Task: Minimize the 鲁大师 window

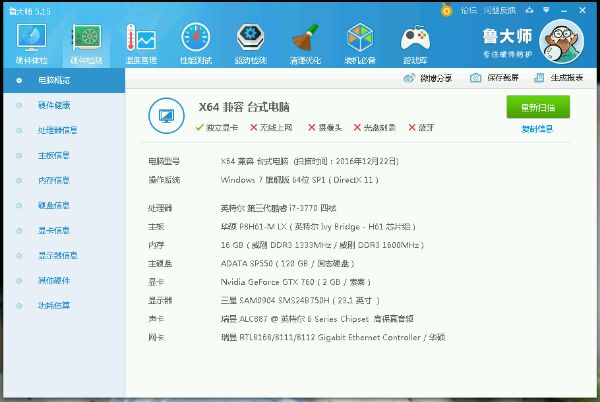Action: (x=564, y=11)
